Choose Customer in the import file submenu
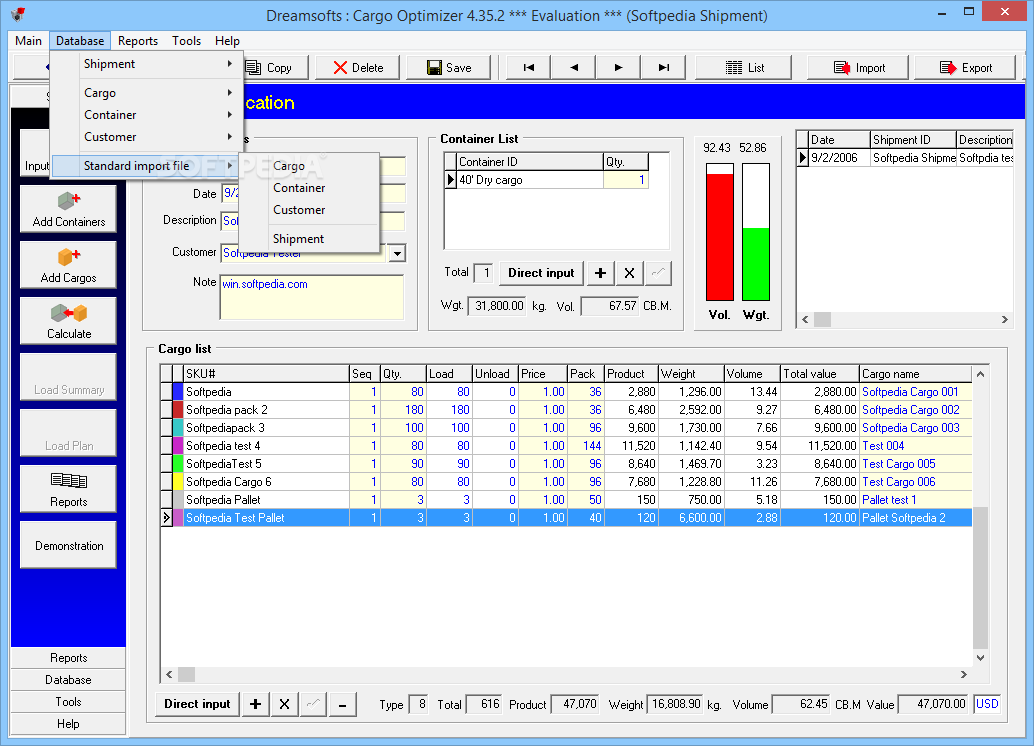Viewport: 1034px width, 746px height. 309,210
